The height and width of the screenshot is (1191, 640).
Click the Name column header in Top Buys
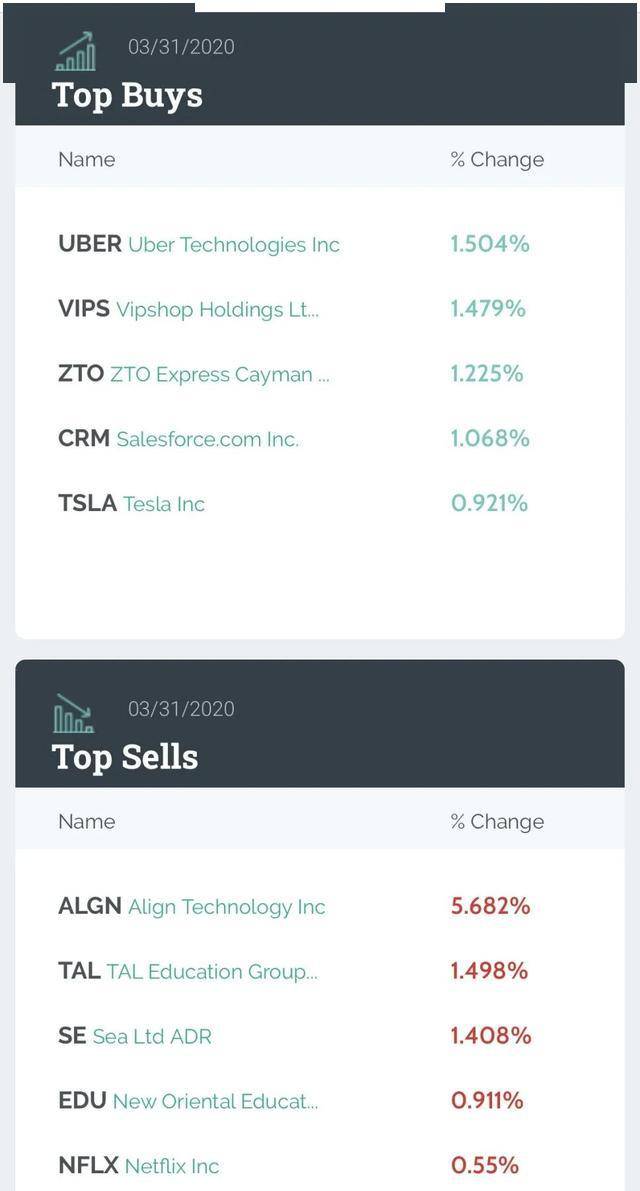[87, 160]
